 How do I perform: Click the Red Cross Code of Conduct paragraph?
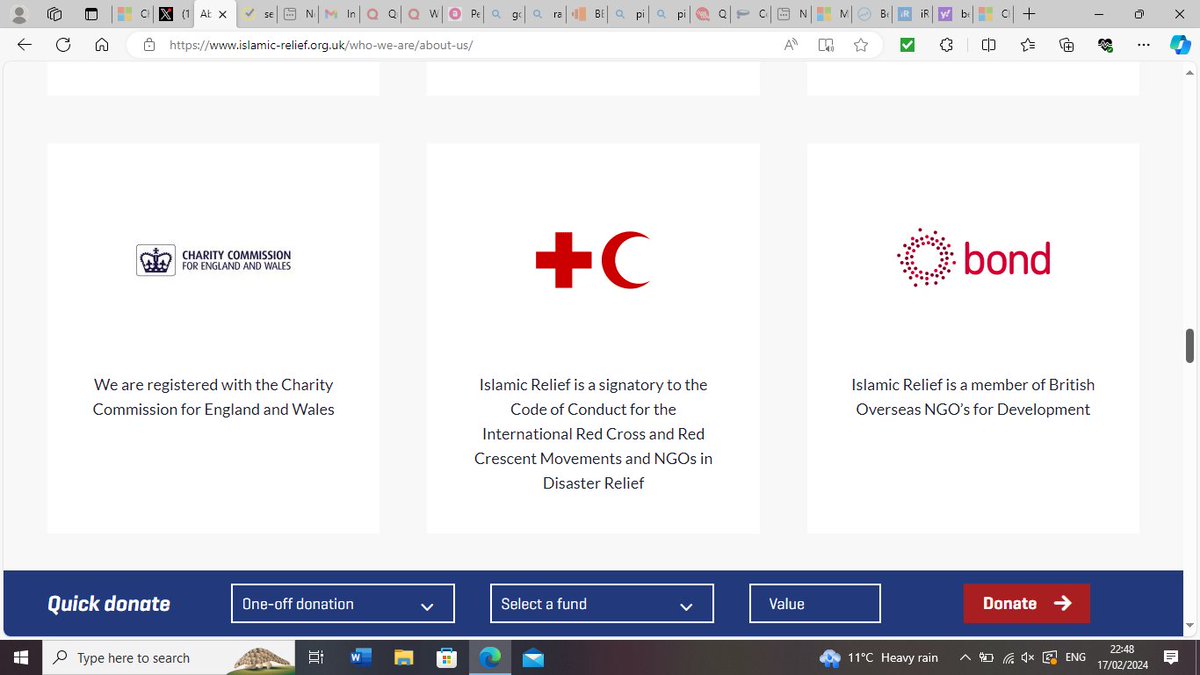(593, 434)
